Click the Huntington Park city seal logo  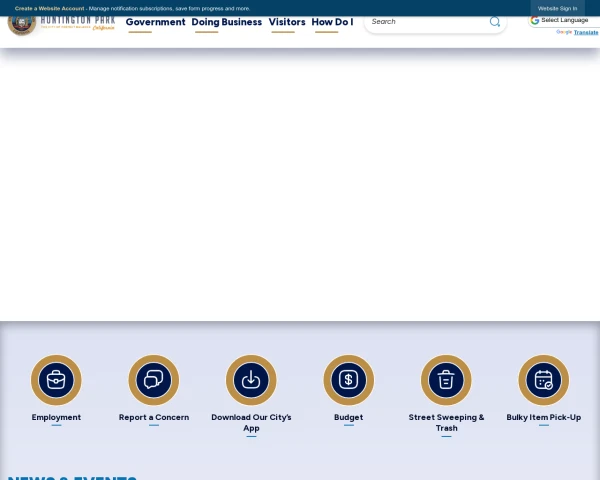pos(22,24)
